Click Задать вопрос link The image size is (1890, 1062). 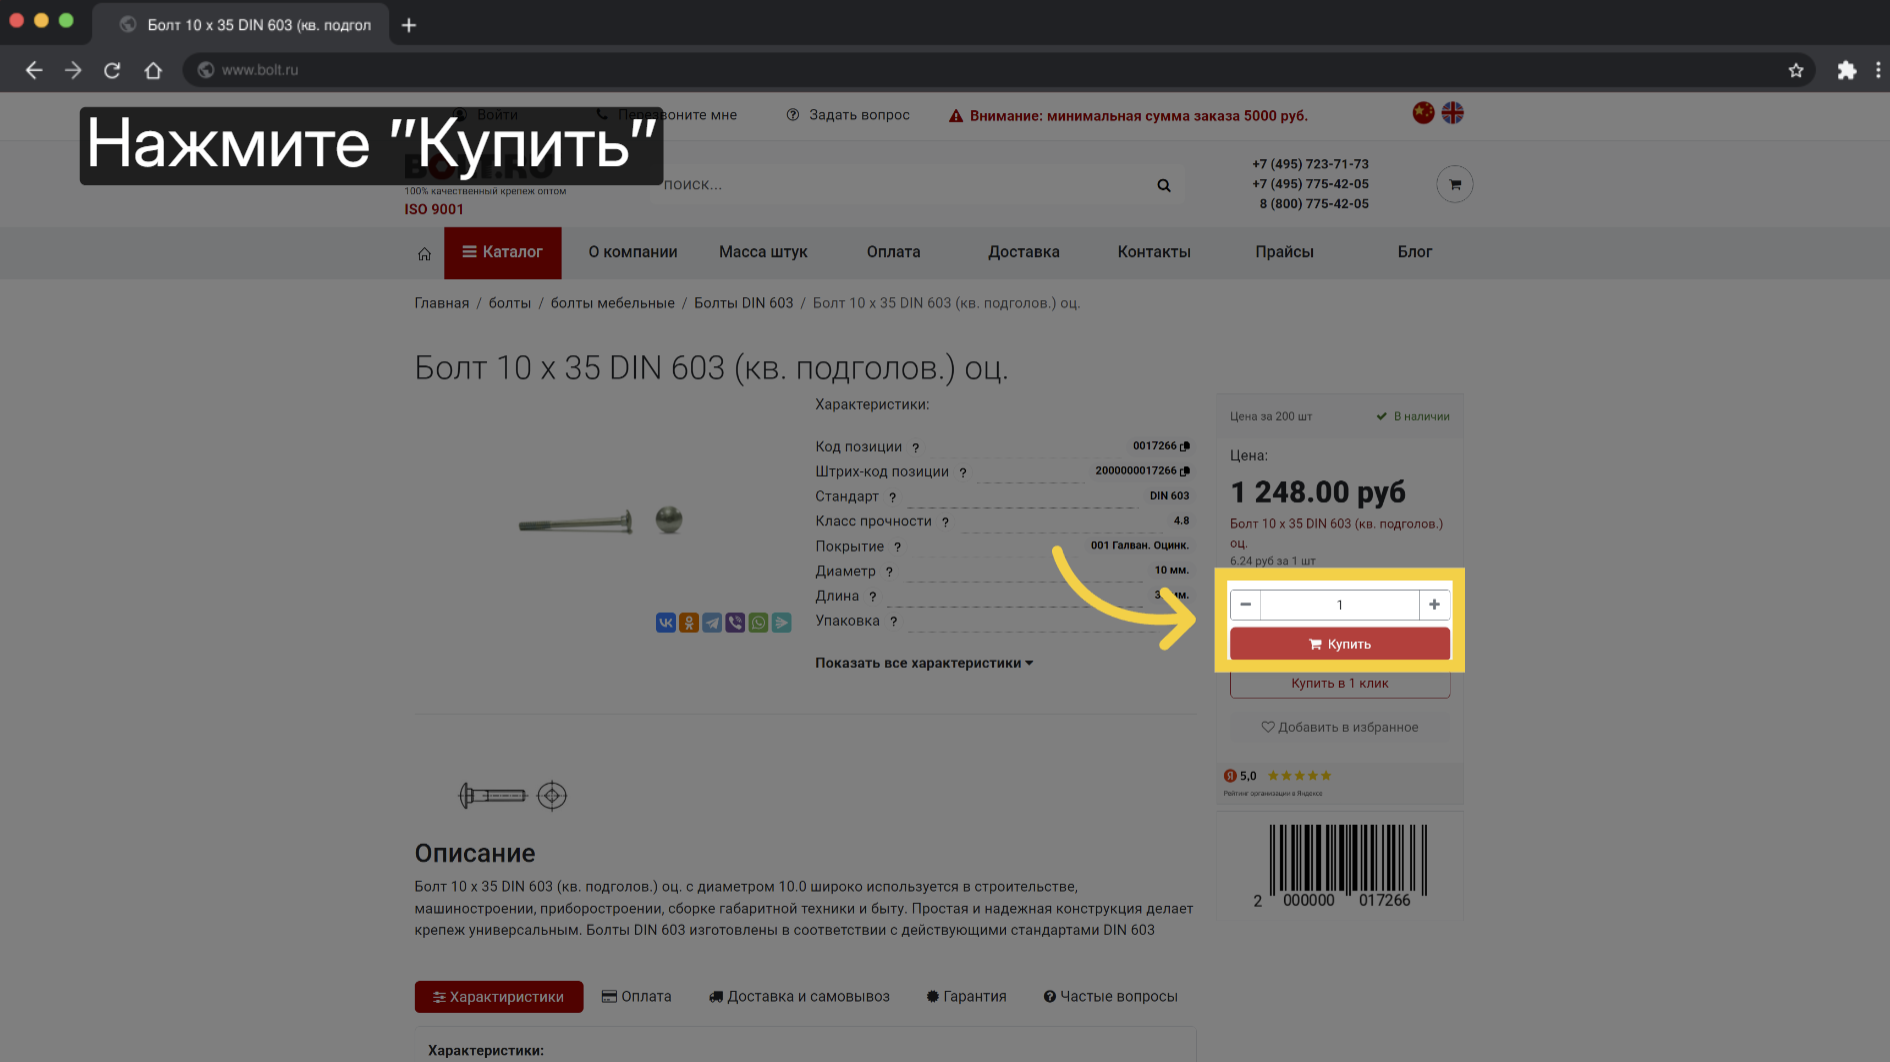click(x=848, y=115)
